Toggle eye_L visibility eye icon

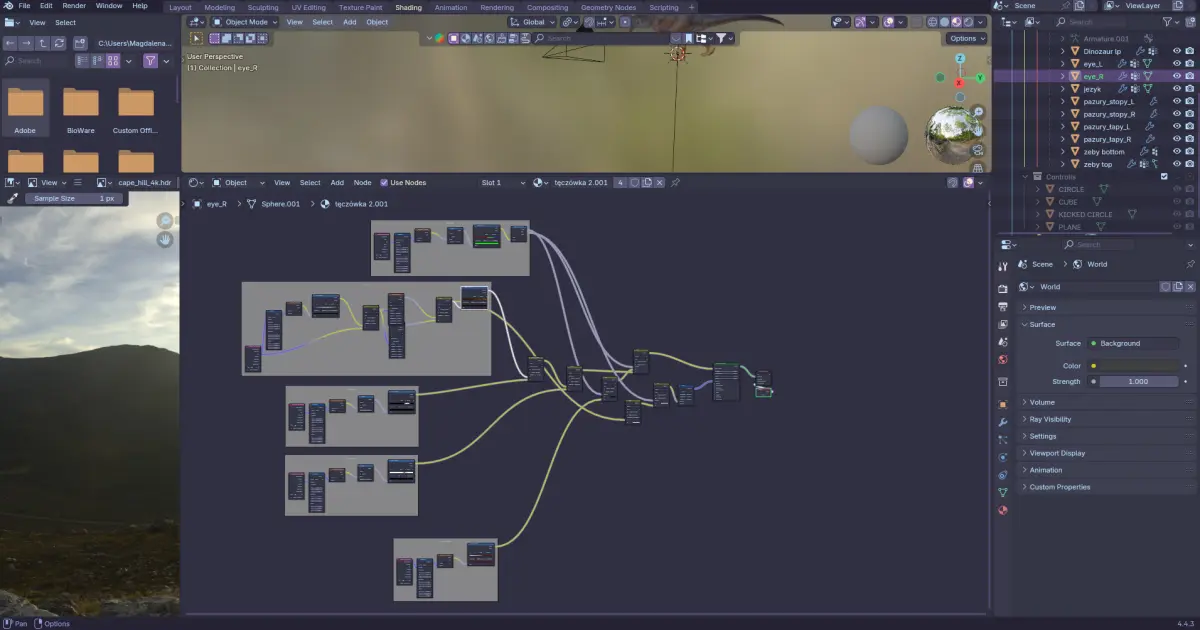[1177, 63]
